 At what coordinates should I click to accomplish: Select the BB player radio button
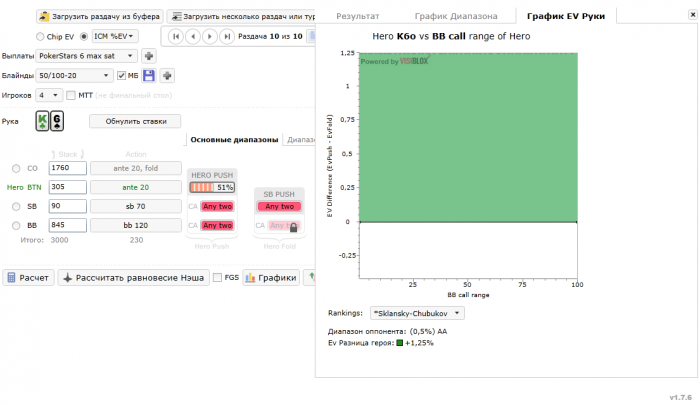pyautogui.click(x=16, y=225)
